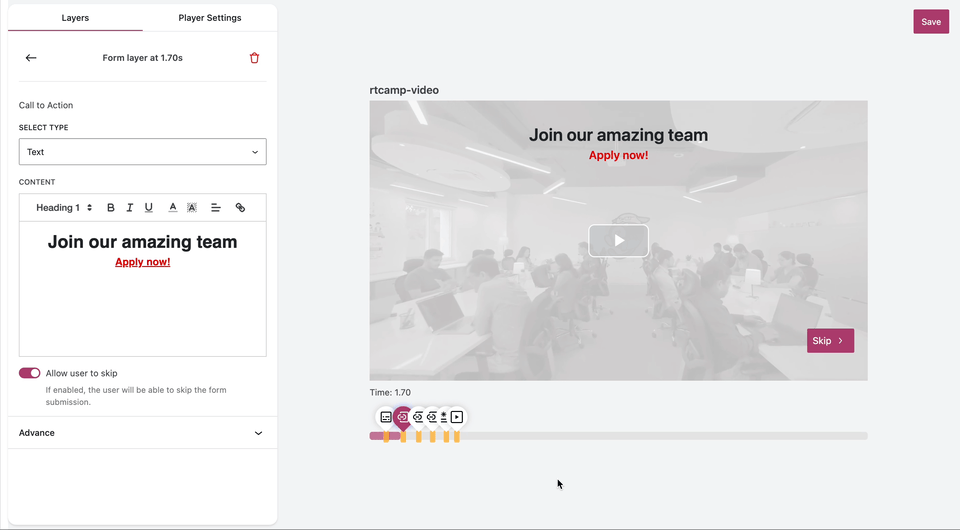Screen dimensions: 960x530
Task: Click the back arrow in layer header
Action: click(x=31, y=58)
